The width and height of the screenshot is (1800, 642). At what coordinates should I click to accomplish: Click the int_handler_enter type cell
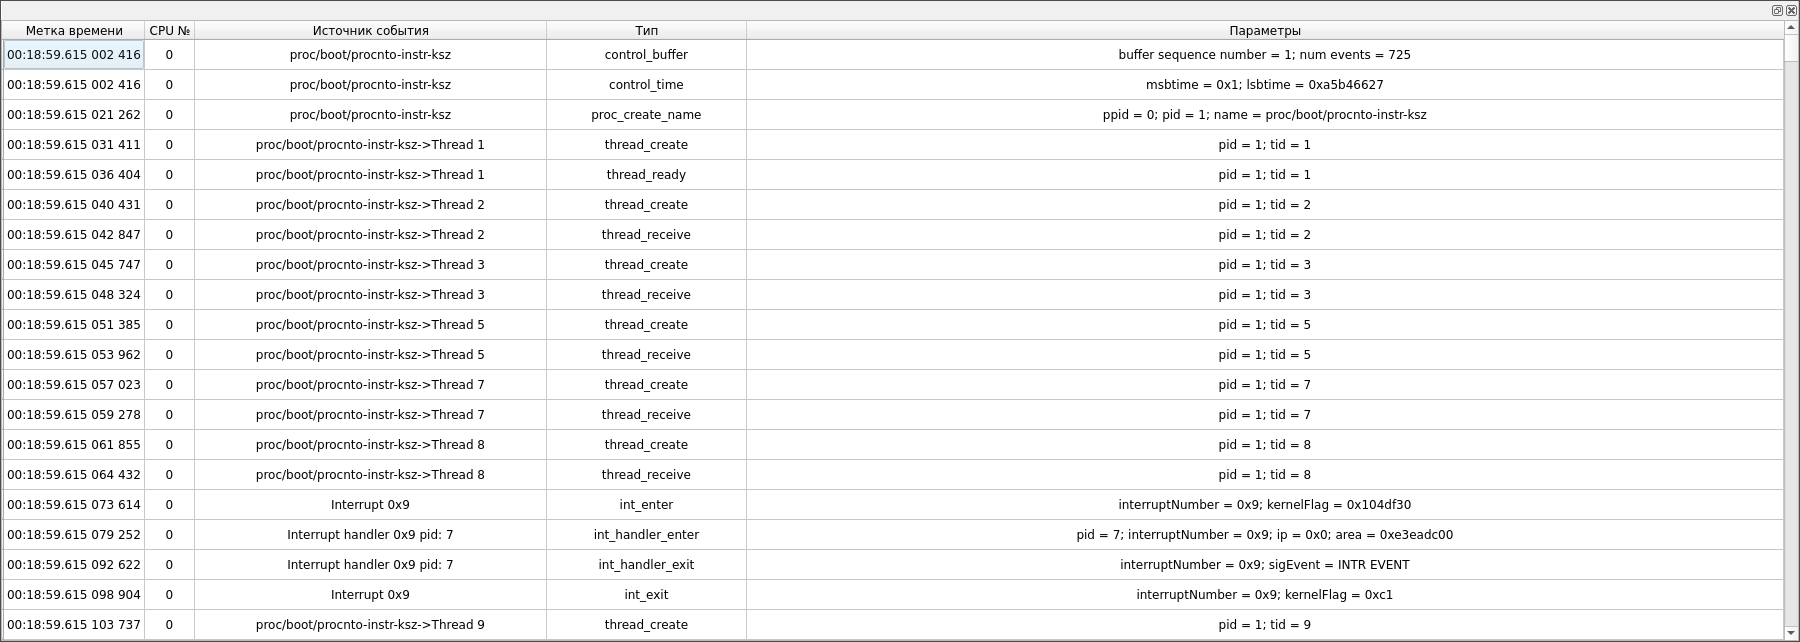[x=646, y=535]
